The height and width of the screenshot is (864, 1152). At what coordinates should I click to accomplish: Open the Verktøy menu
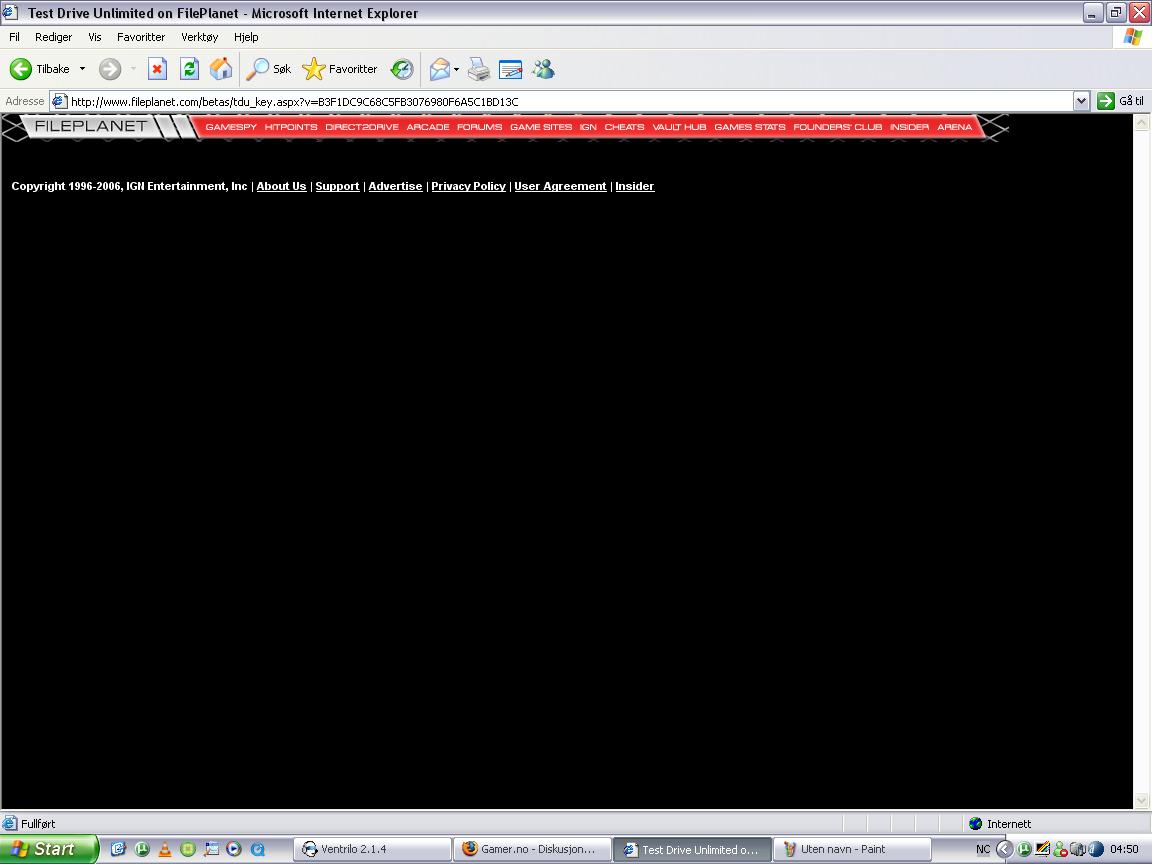[200, 37]
